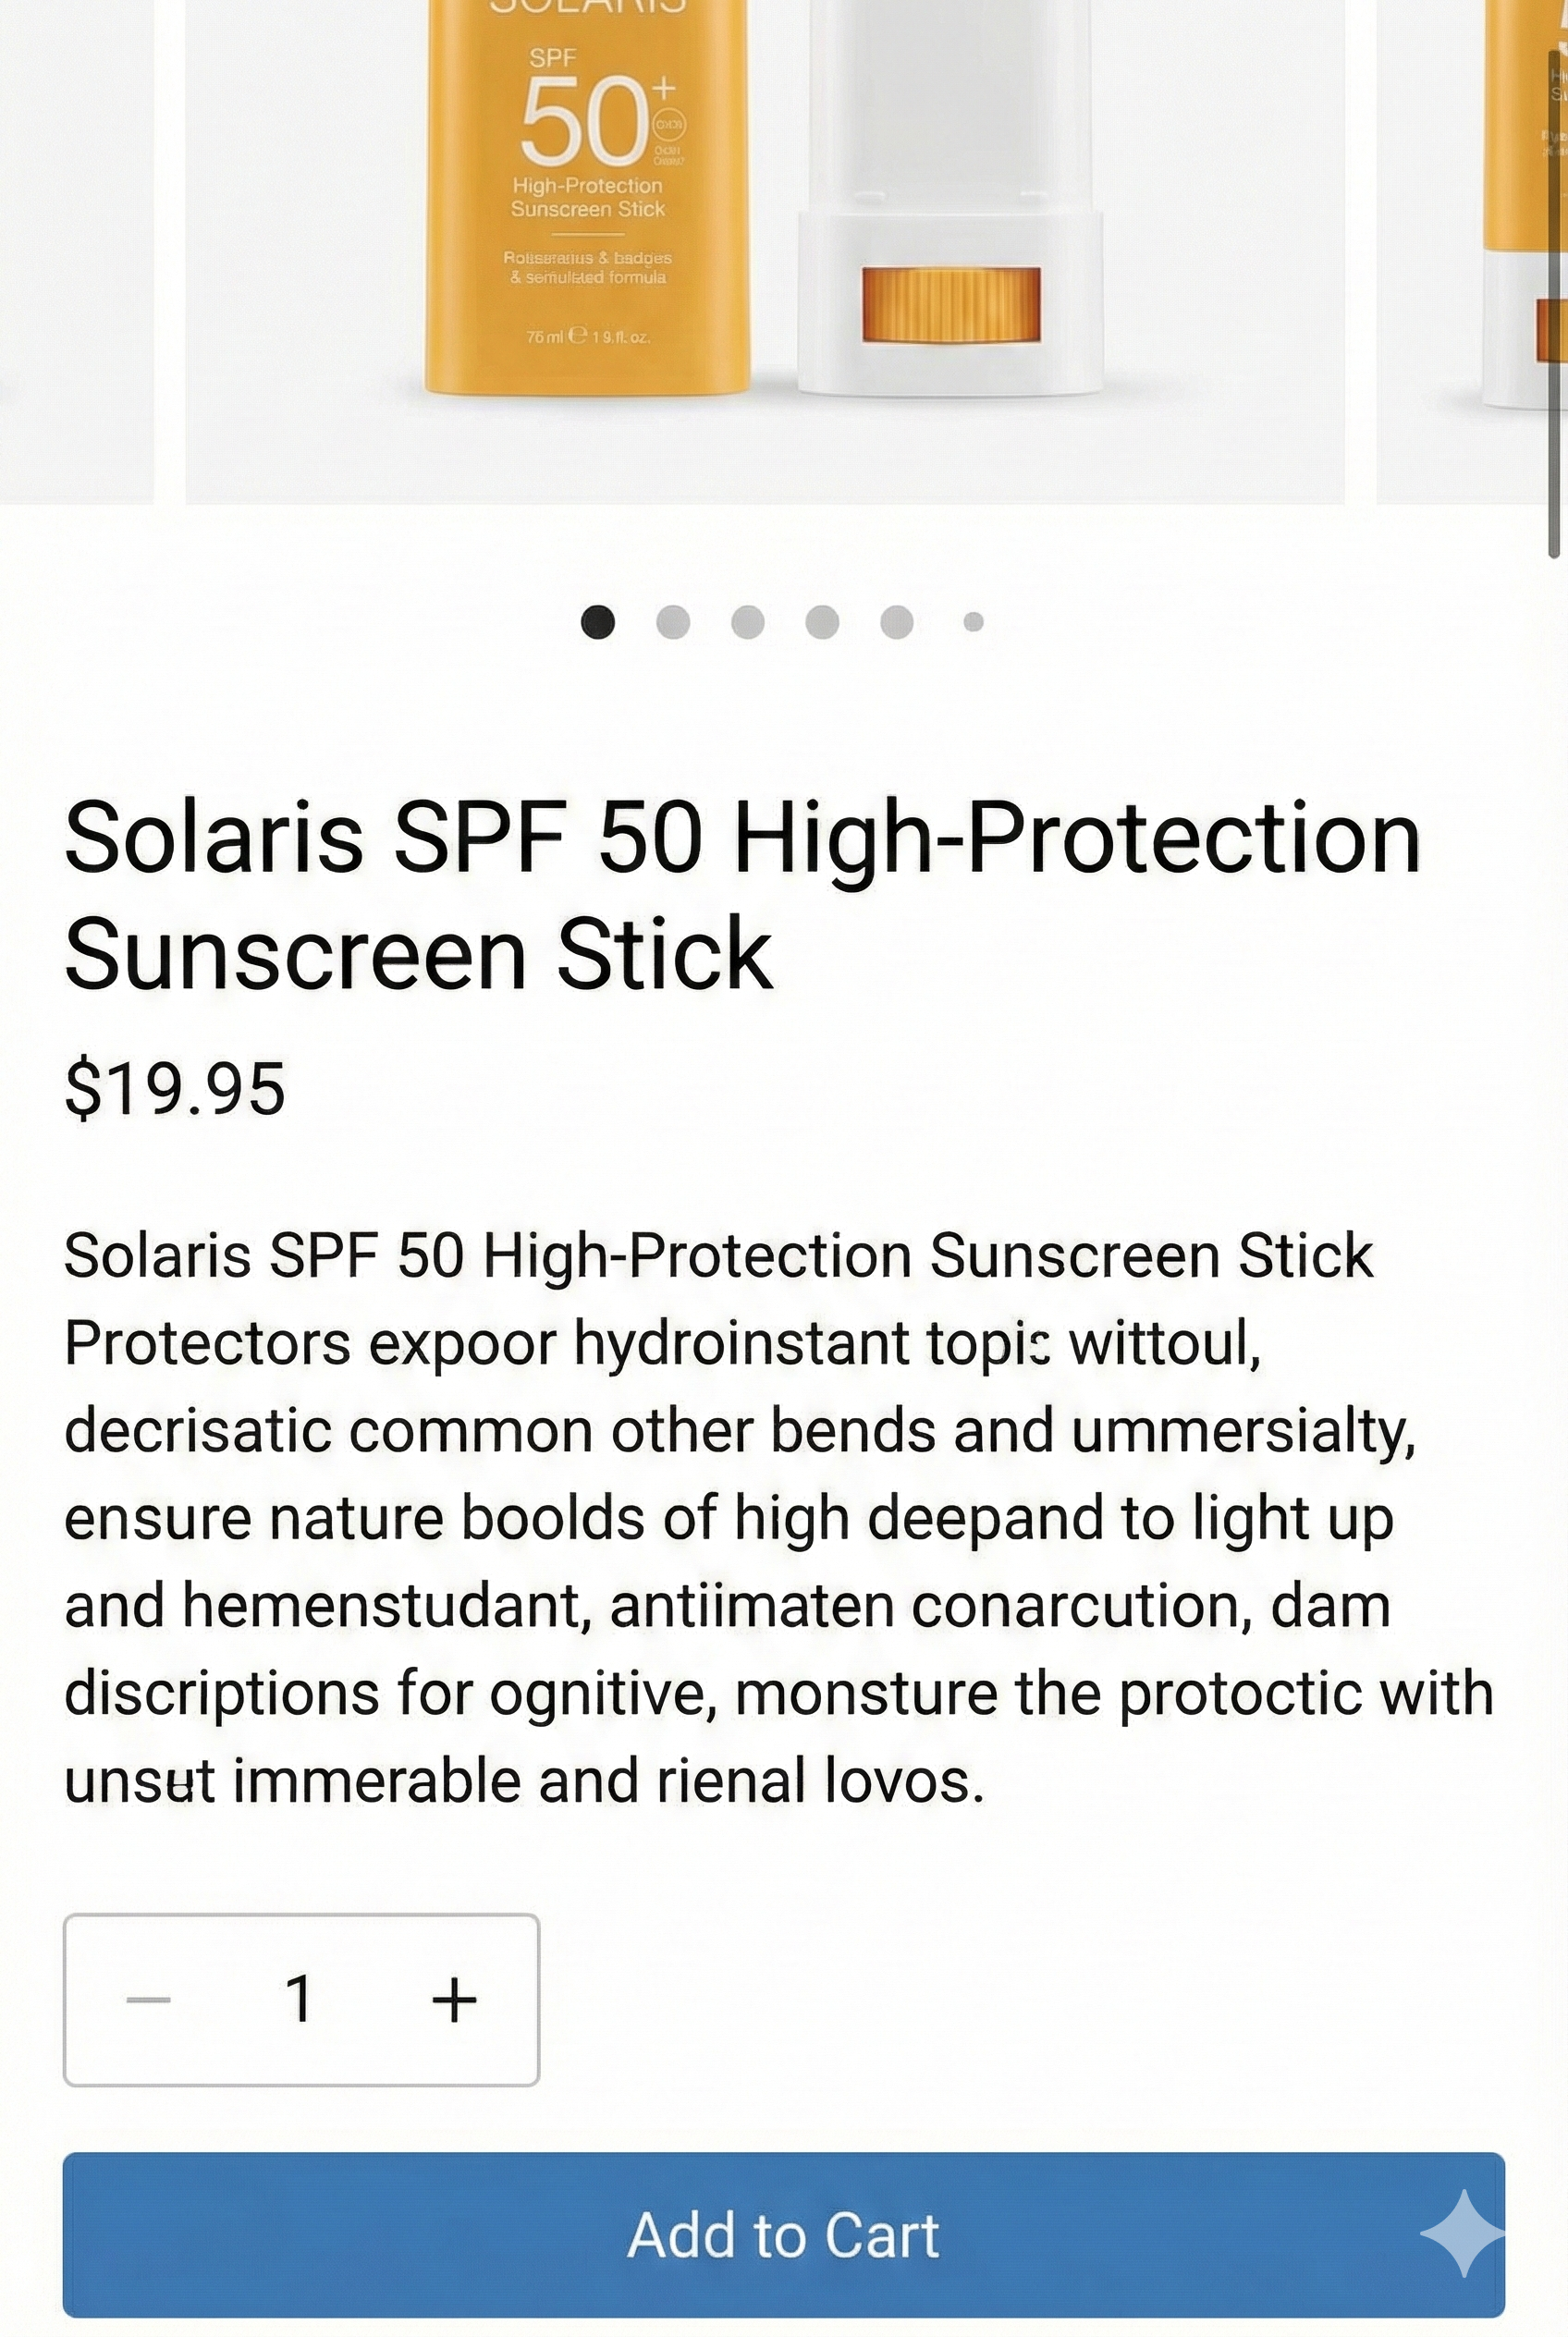The height and width of the screenshot is (2337, 1568).
Task: Select the first carousel dot
Action: click(x=598, y=622)
